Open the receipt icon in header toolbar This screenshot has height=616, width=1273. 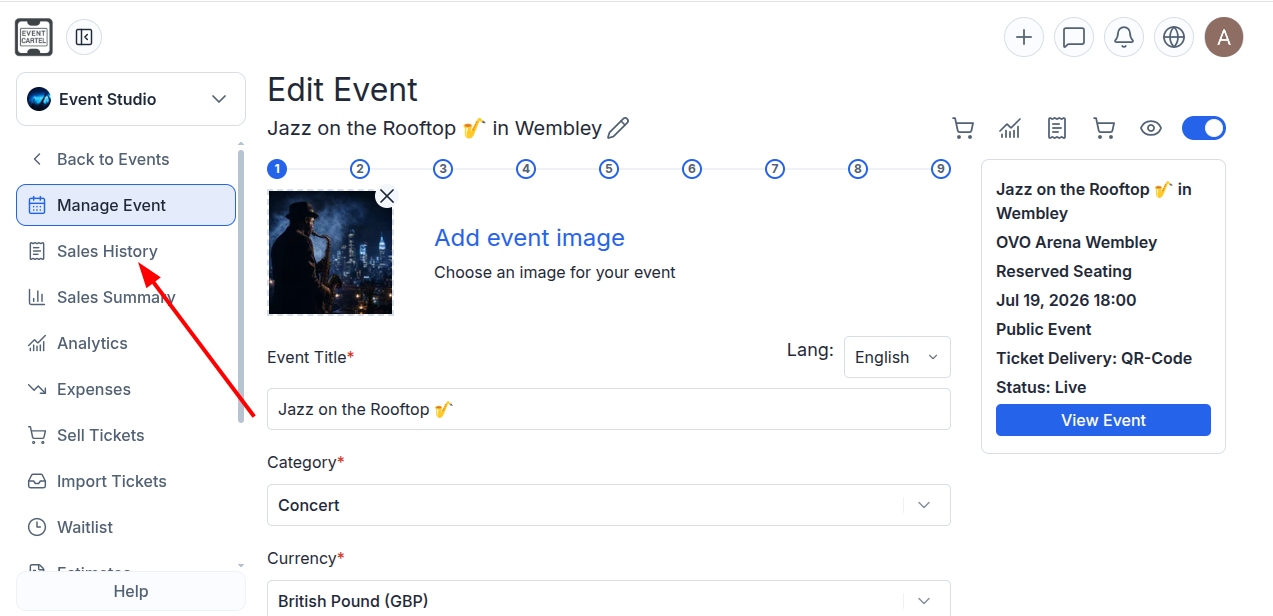tap(1057, 128)
